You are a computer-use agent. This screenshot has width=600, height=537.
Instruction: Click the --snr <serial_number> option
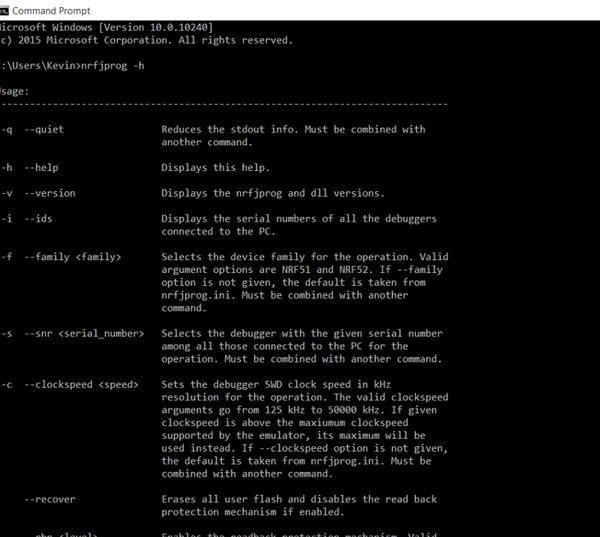(x=84, y=334)
